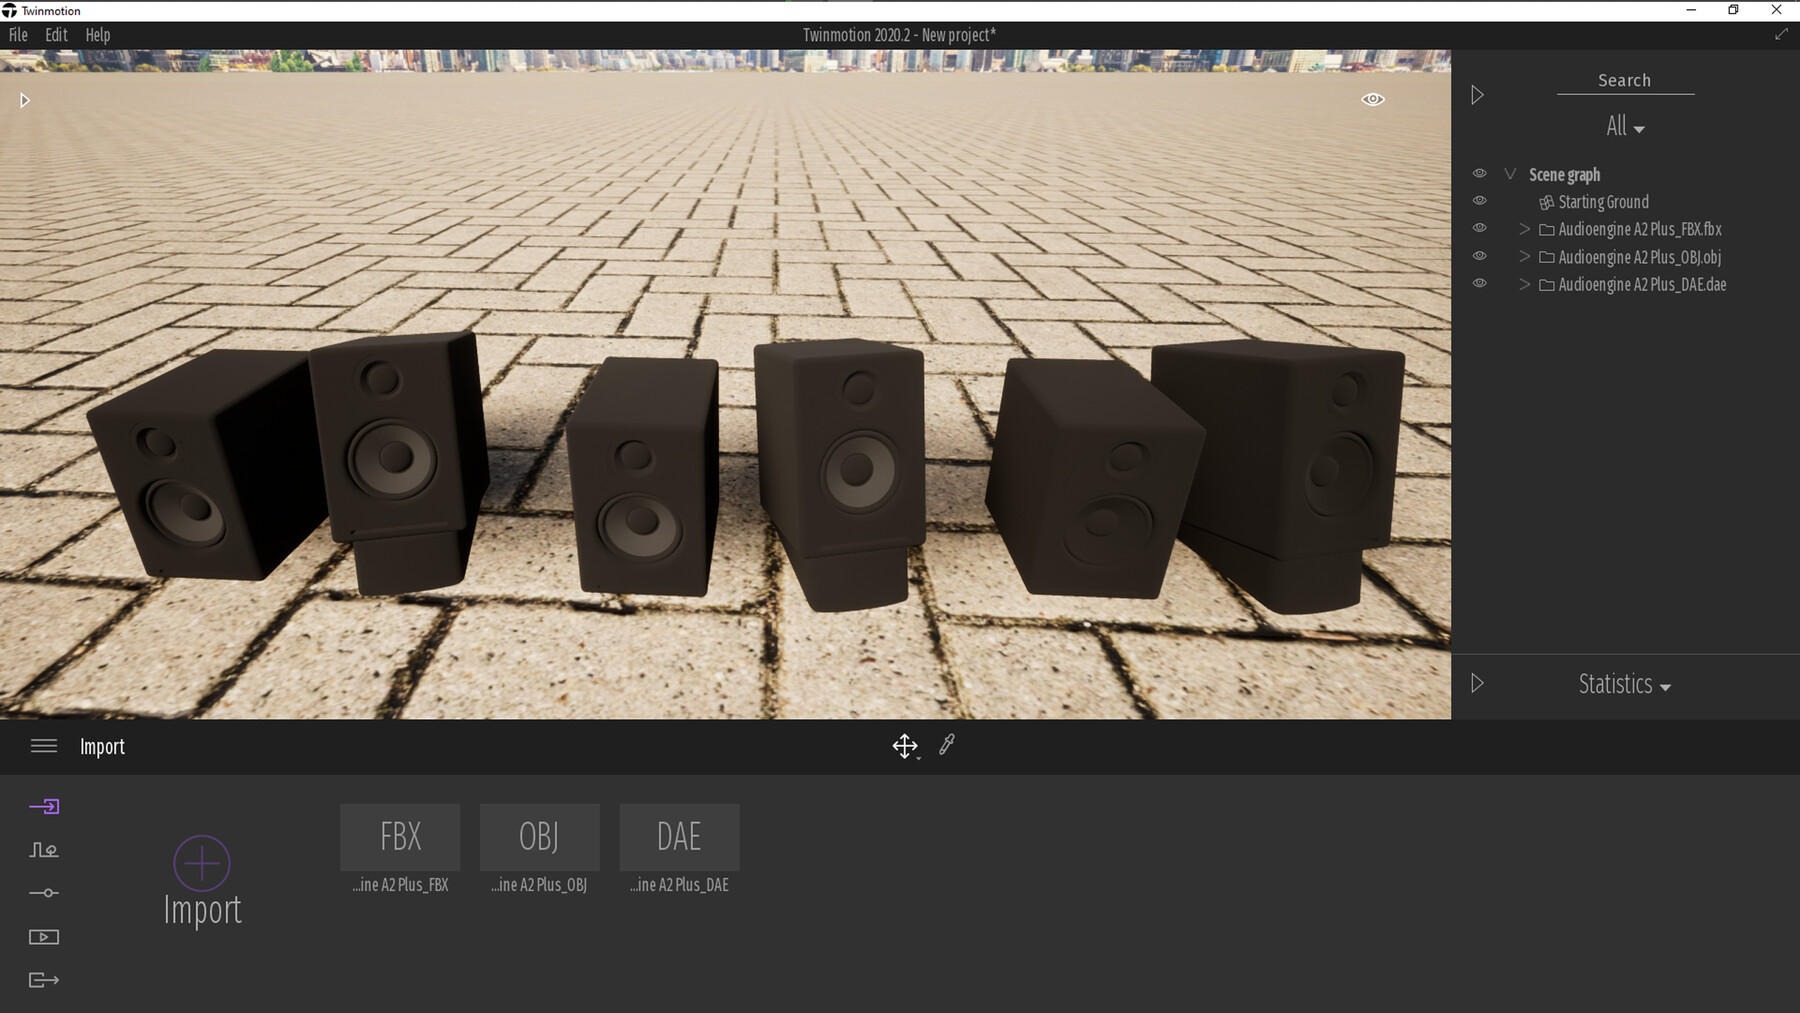Open the Media sidebar icon
Viewport: 1800px width, 1013px height.
coord(44,937)
